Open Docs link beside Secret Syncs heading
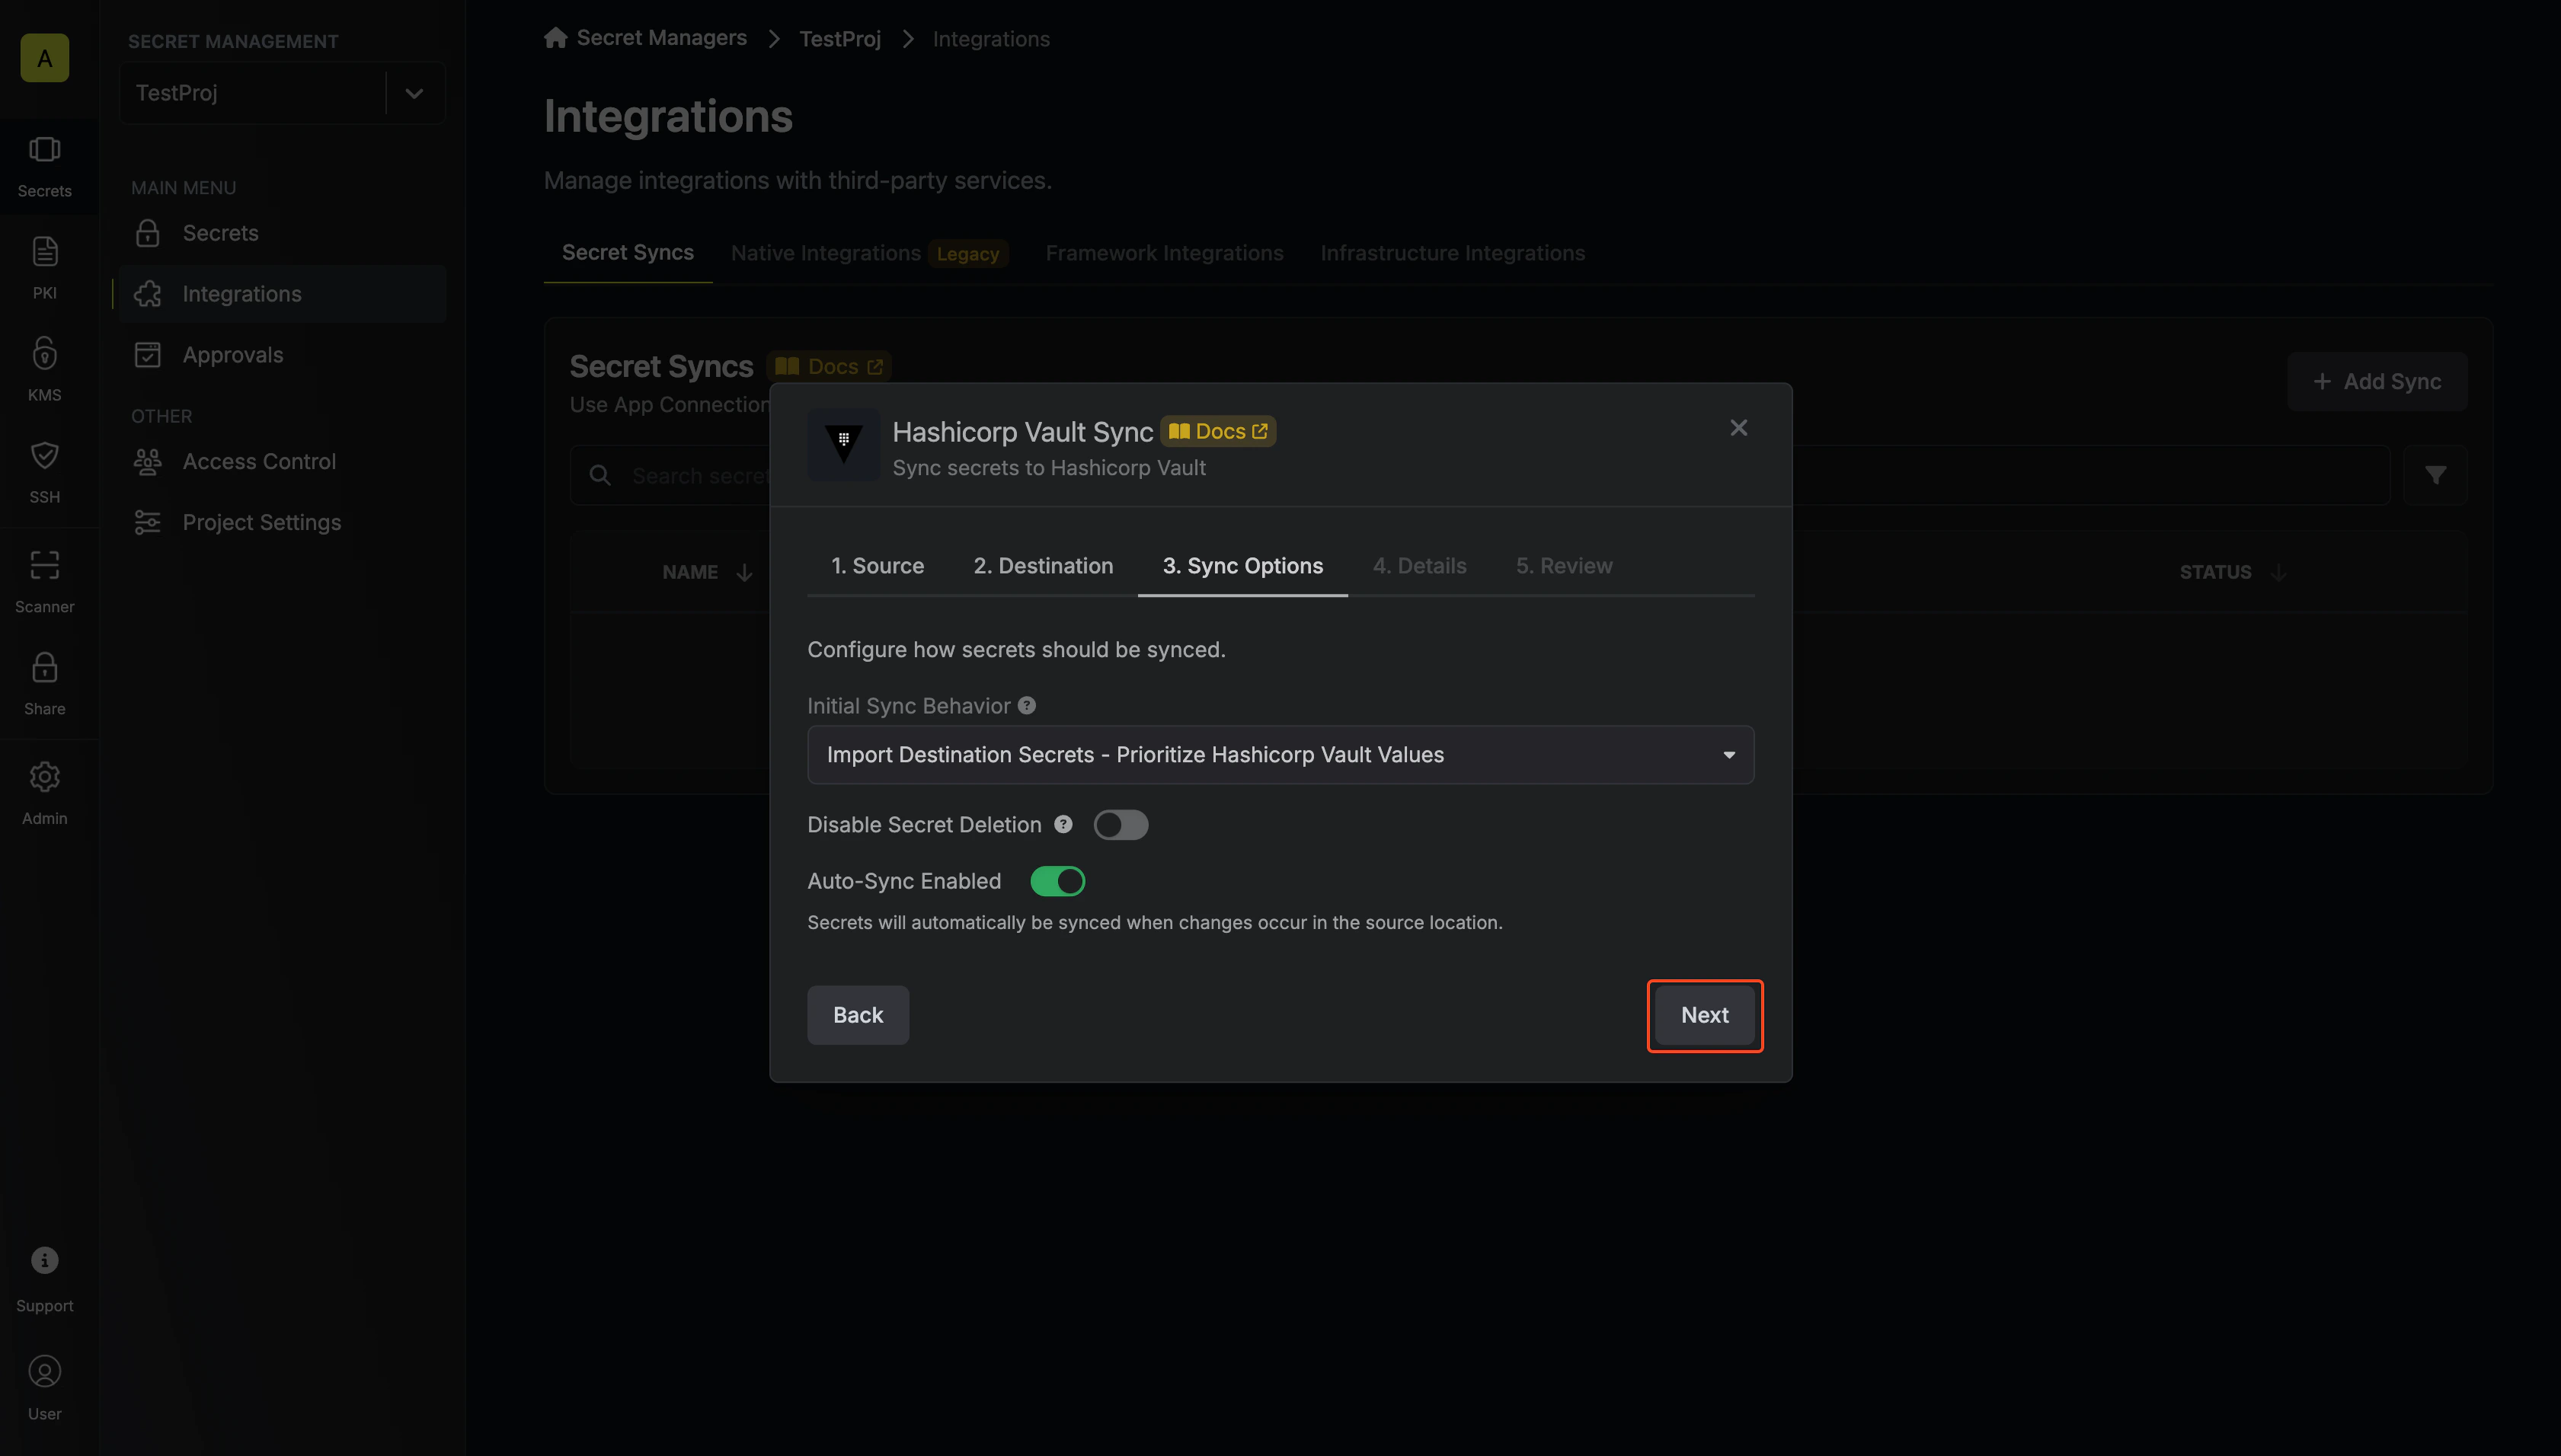This screenshot has width=2561, height=1456. click(829, 366)
